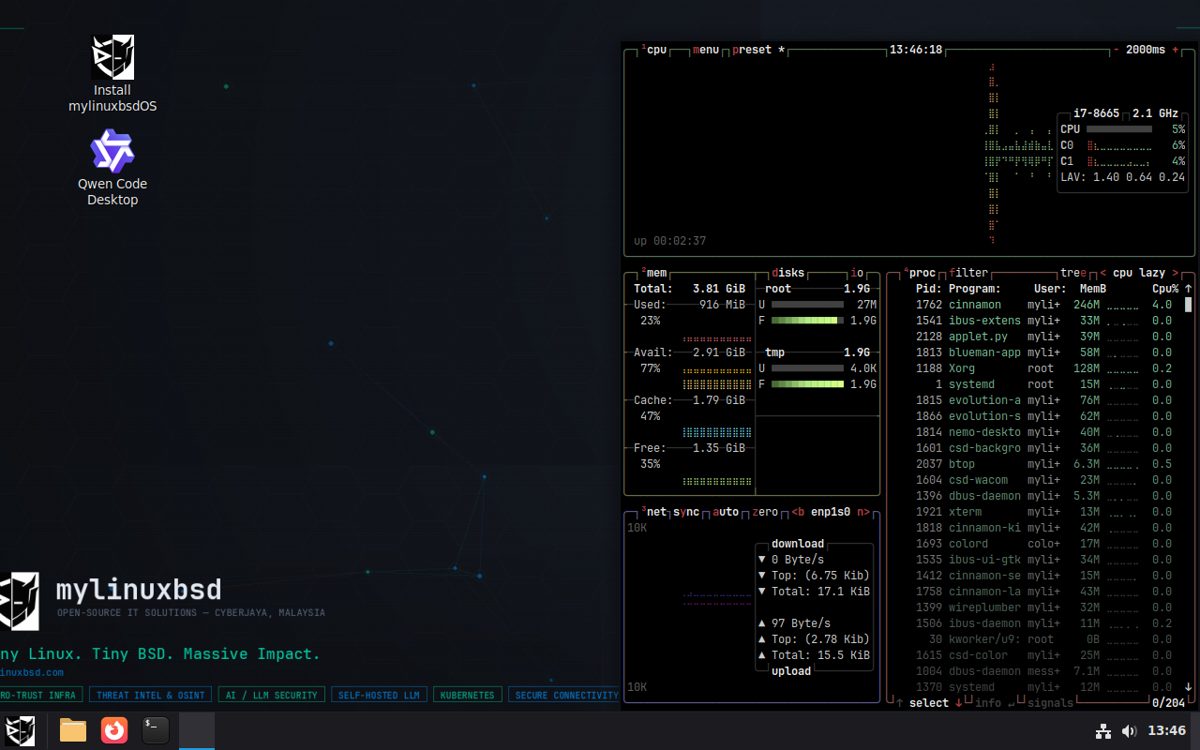
Task: Open the 13:46 taskbar clock
Action: pos(1167,731)
